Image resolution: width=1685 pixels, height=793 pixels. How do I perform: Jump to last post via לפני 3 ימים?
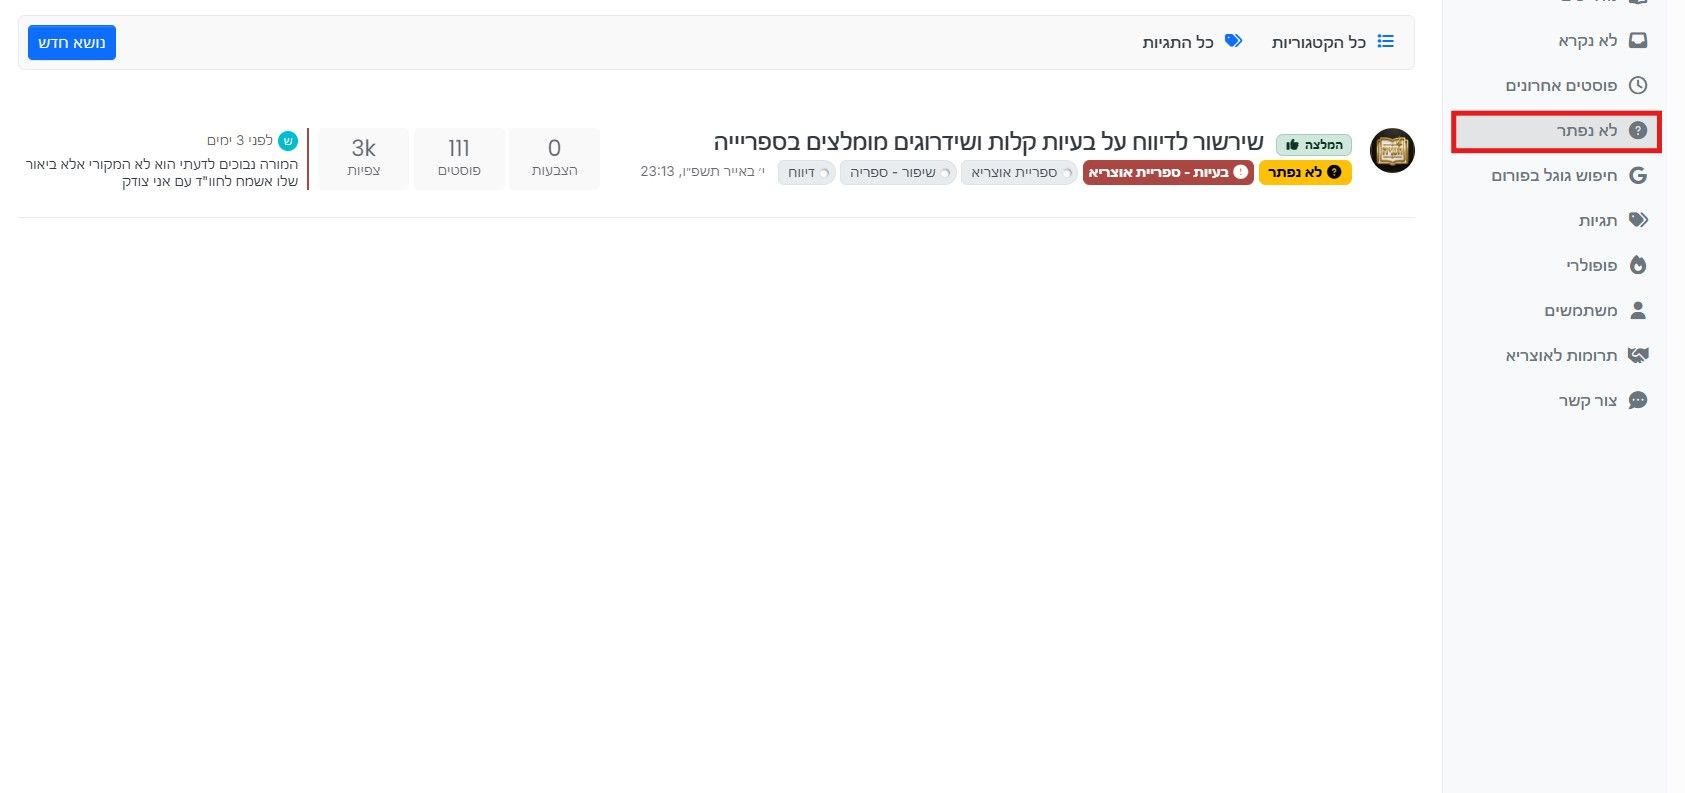pos(240,141)
